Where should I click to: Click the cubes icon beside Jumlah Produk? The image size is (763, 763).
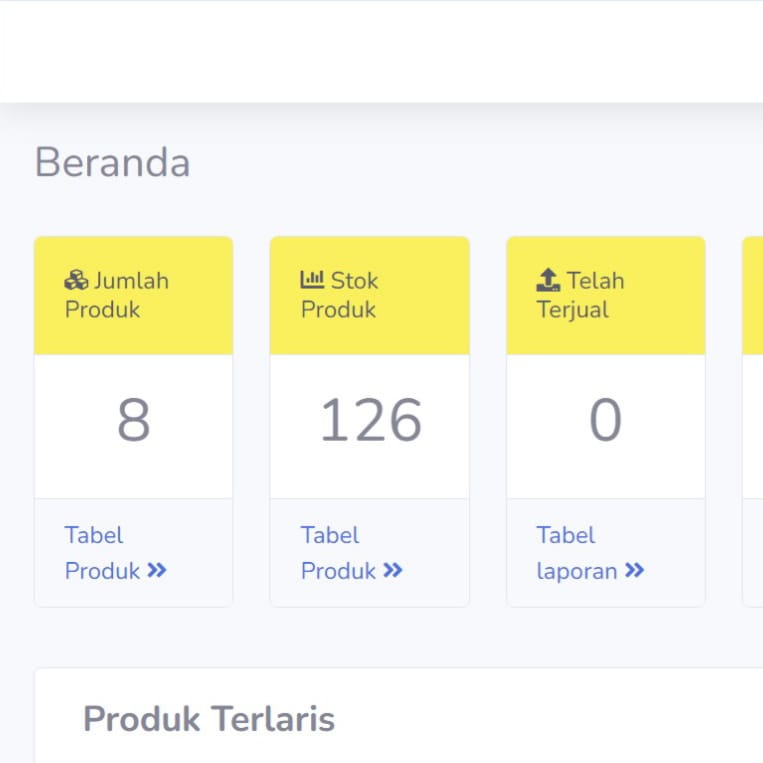pos(77,280)
